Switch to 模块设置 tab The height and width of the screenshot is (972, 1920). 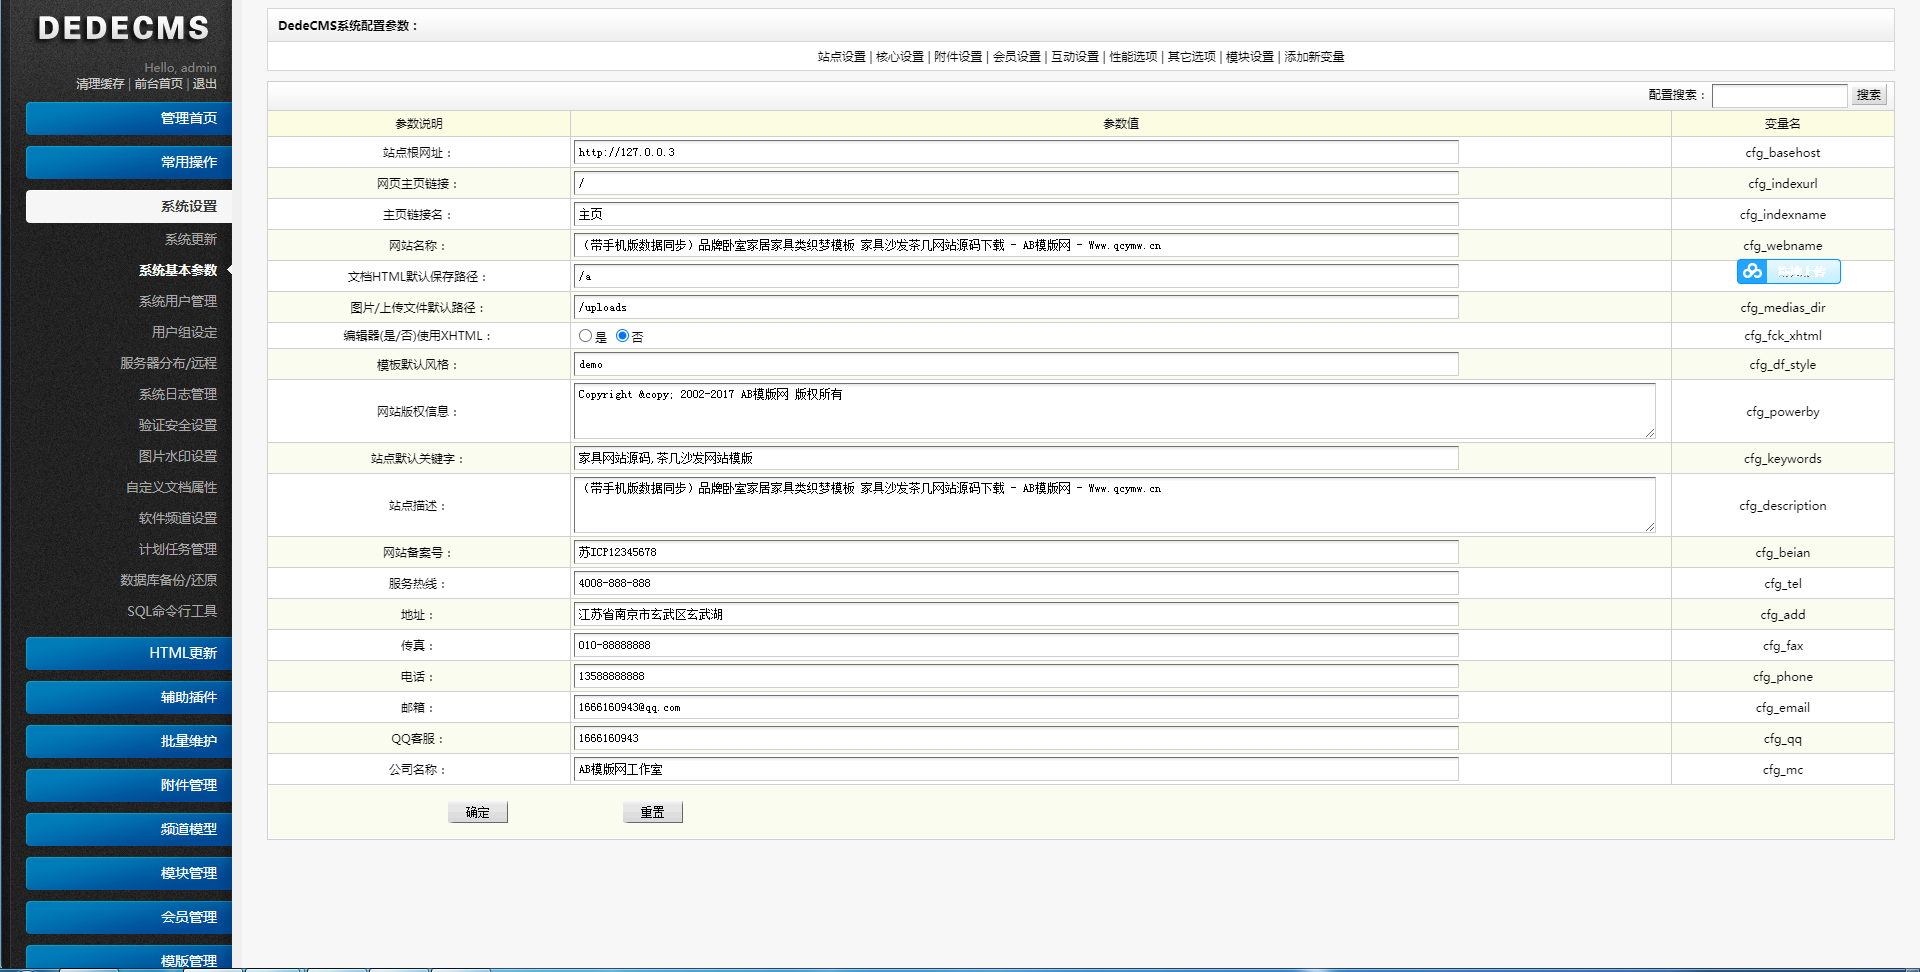click(x=1250, y=57)
